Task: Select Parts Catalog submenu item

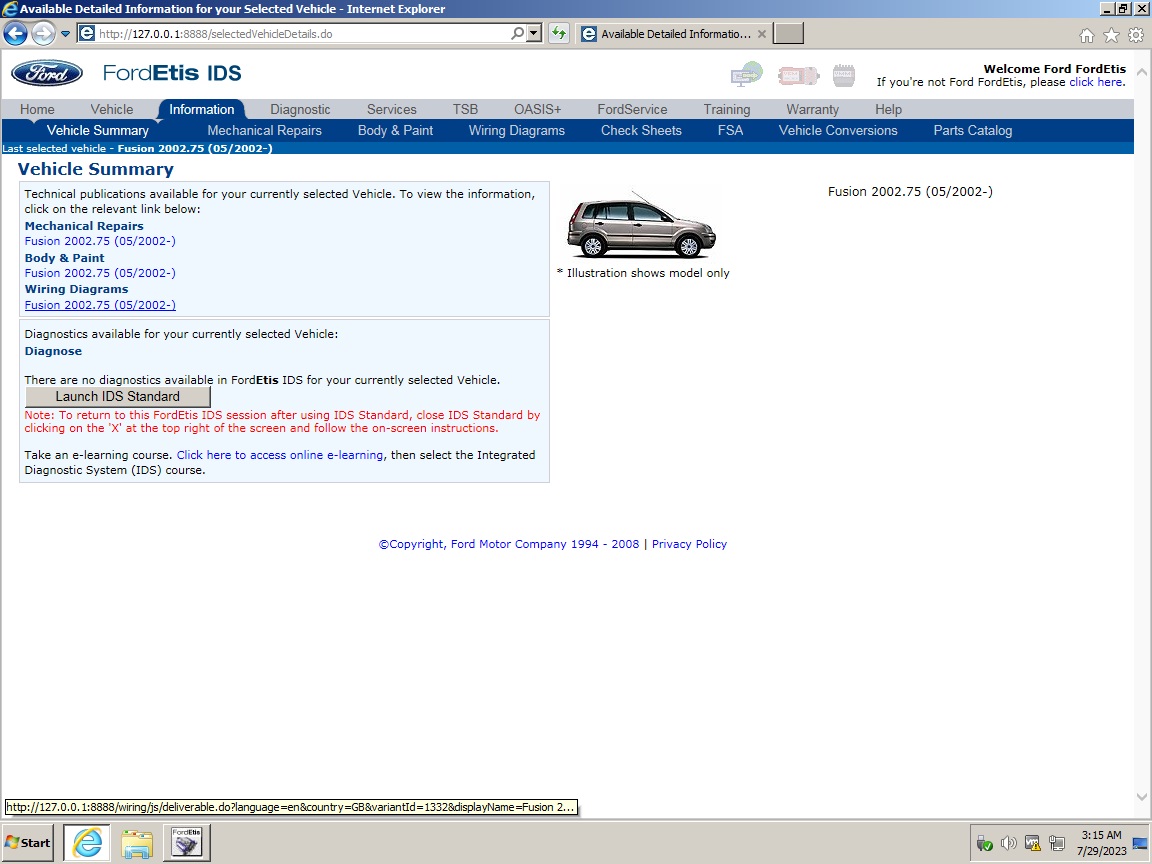Action: point(973,130)
